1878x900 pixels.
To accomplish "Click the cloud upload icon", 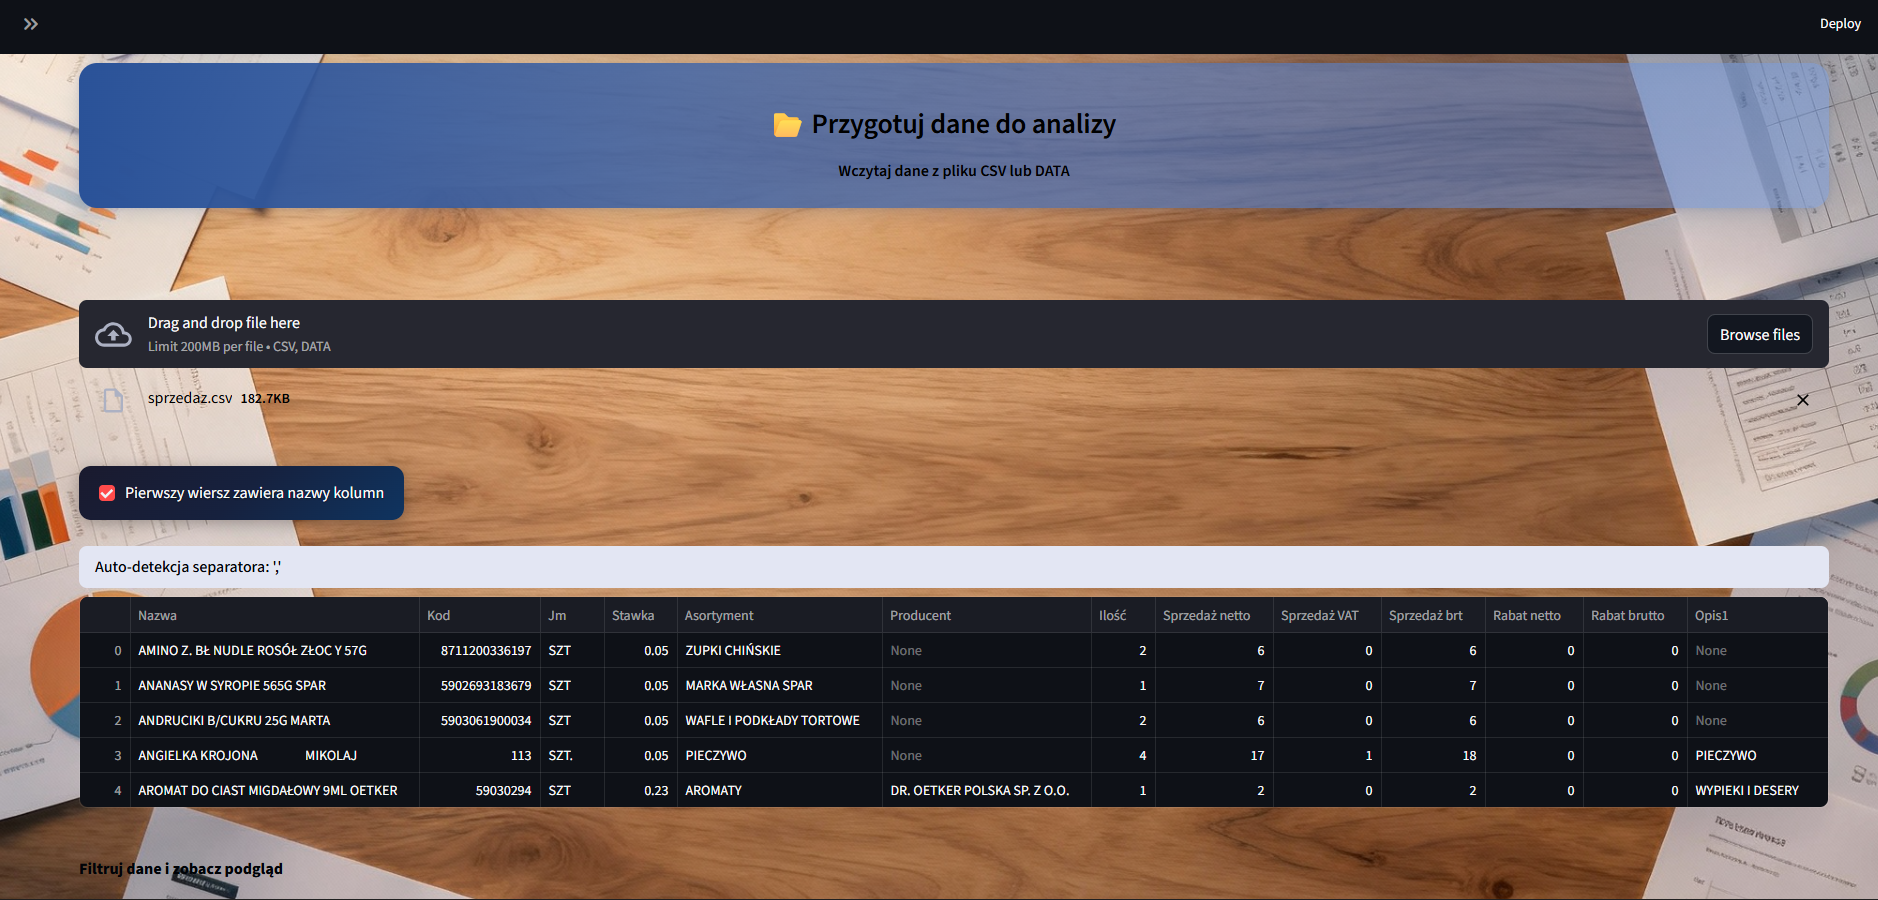I will point(113,334).
